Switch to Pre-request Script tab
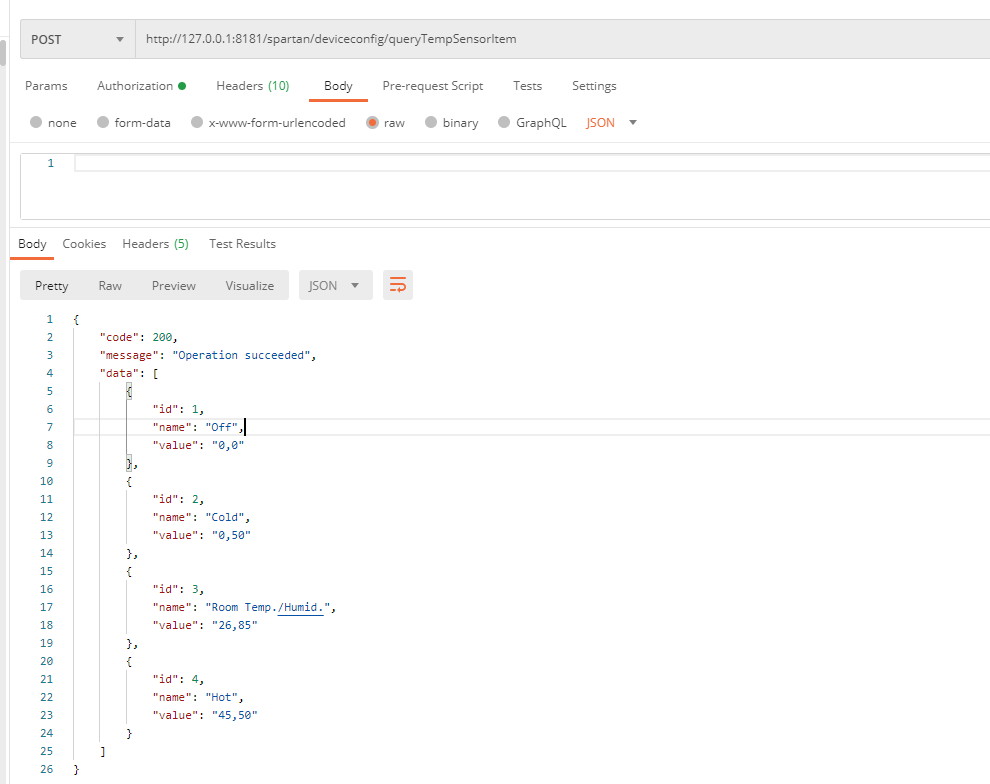Viewport: 990px width, 784px height. tap(432, 86)
